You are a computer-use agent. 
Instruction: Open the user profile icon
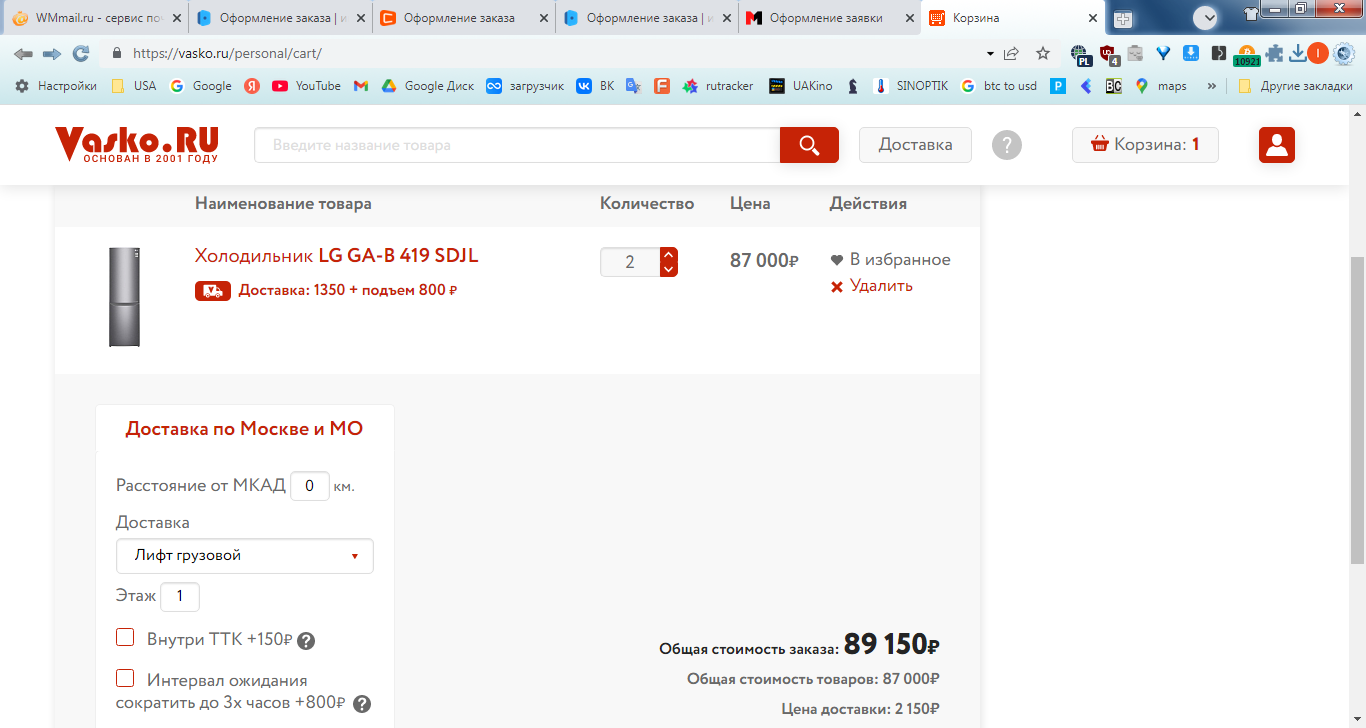1277,145
